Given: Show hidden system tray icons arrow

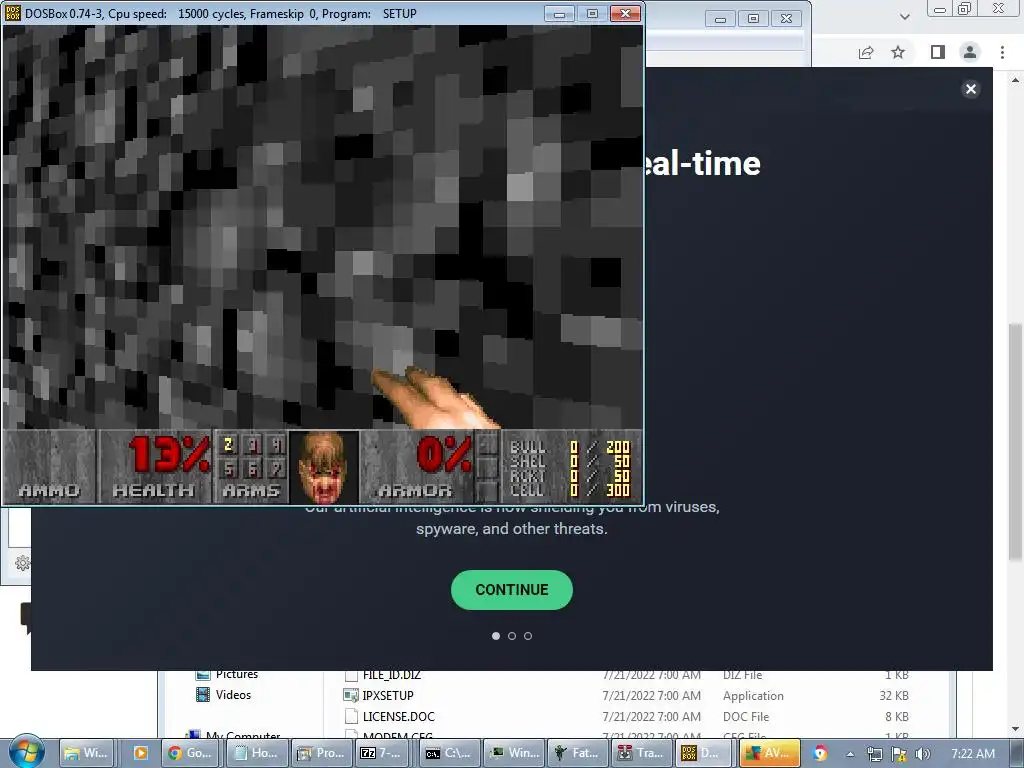Looking at the screenshot, I should (850, 754).
